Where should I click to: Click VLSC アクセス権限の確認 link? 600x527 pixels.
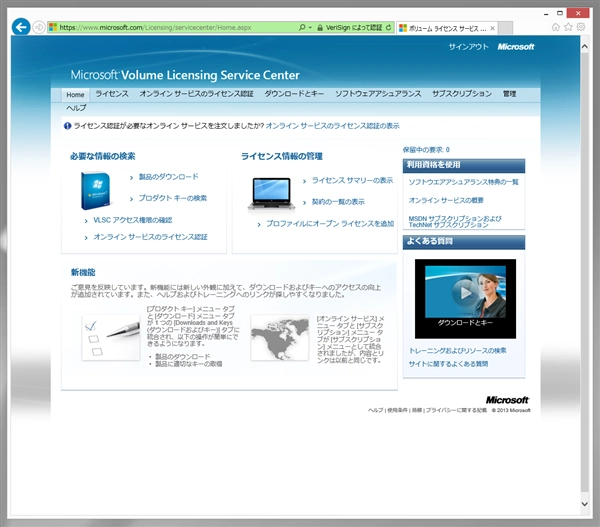132,220
